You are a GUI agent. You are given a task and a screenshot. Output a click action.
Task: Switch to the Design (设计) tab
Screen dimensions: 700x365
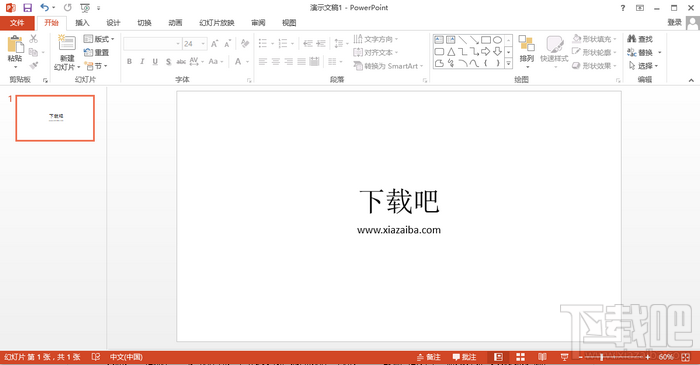tap(113, 23)
